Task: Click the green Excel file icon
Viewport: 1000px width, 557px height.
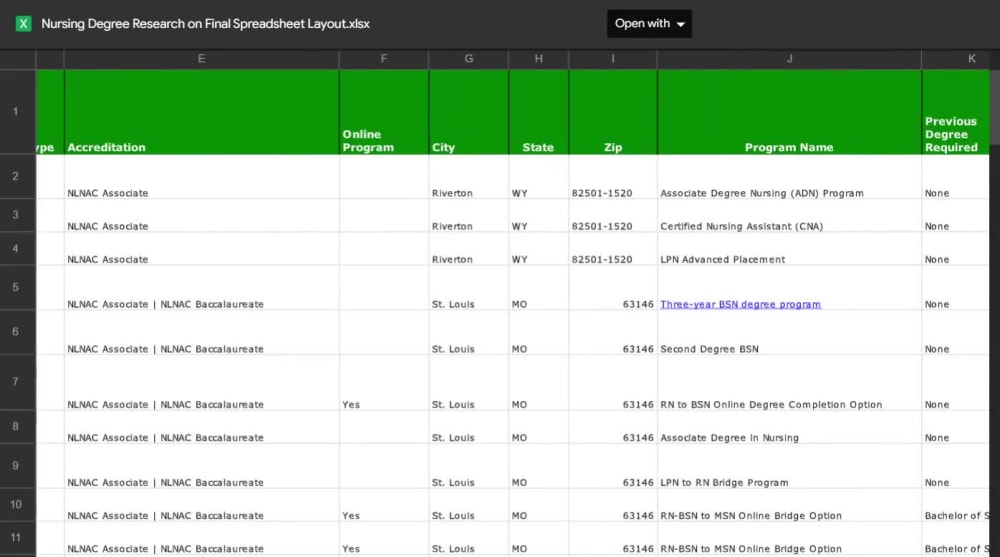Action: click(x=24, y=24)
